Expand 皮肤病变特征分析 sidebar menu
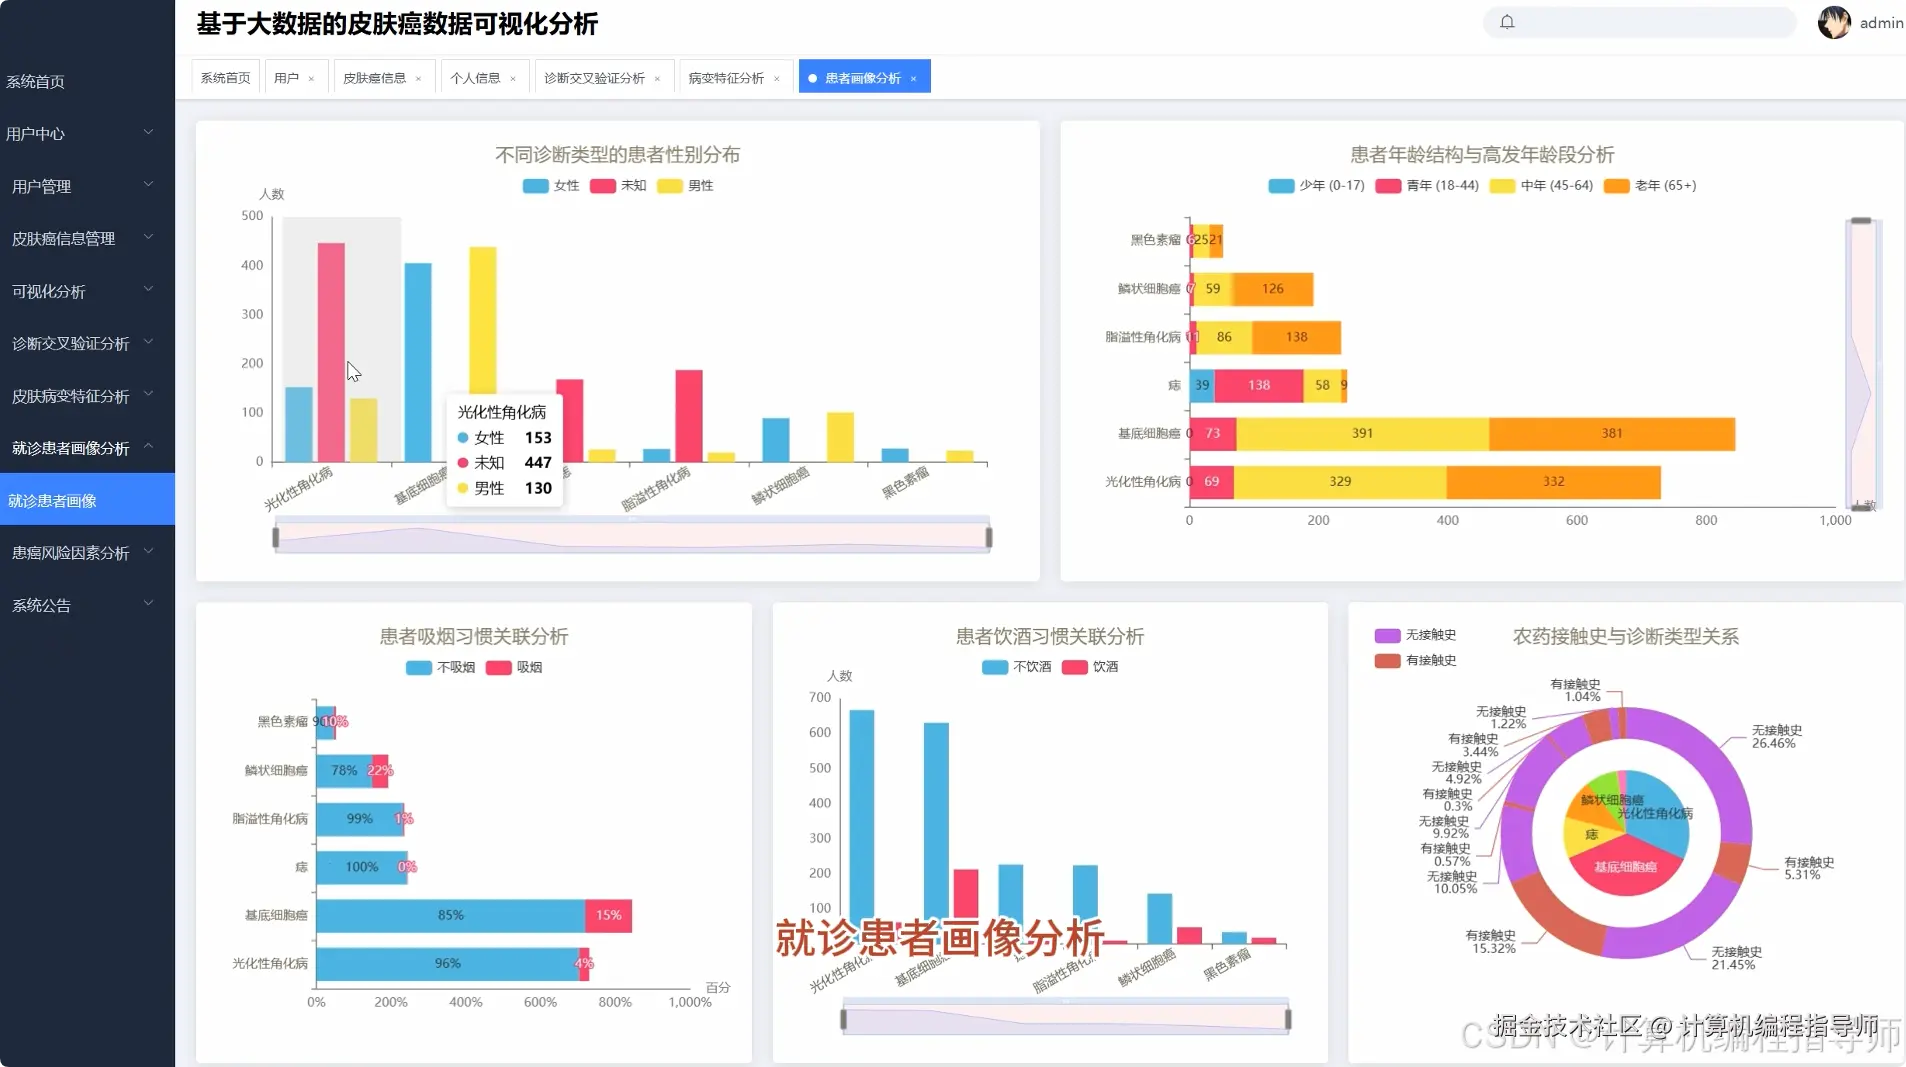The image size is (1906, 1067). pyautogui.click(x=87, y=396)
